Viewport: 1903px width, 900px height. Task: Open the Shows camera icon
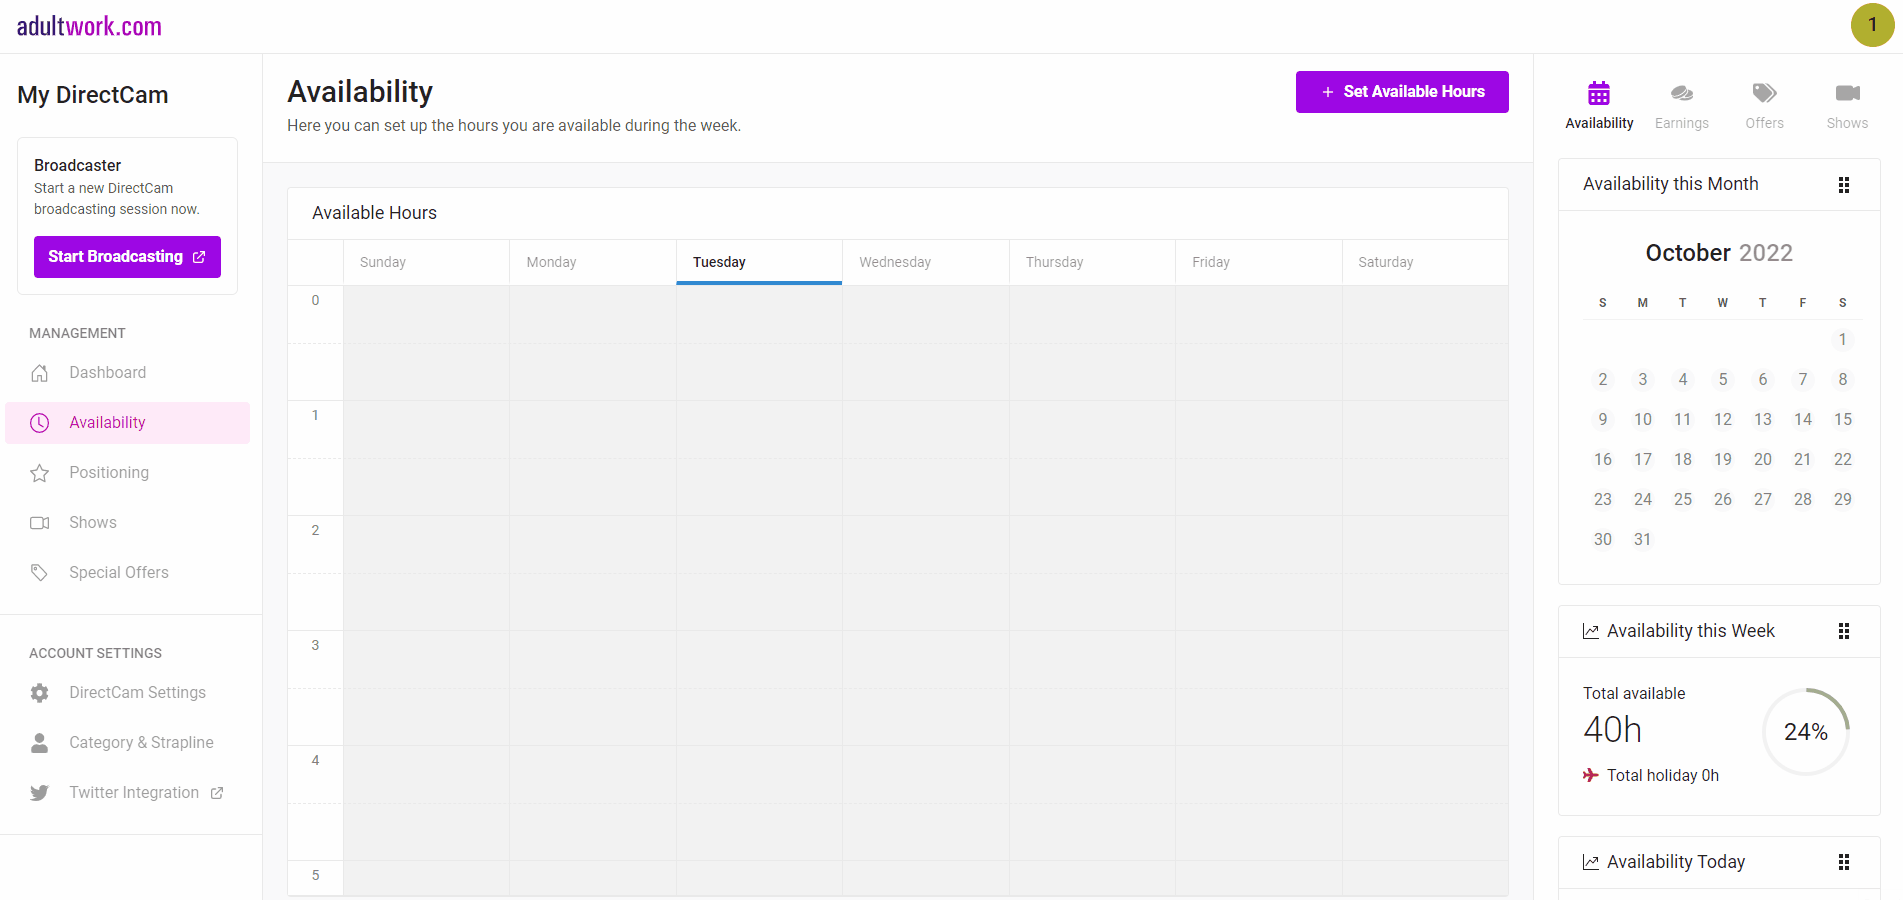tap(1847, 94)
